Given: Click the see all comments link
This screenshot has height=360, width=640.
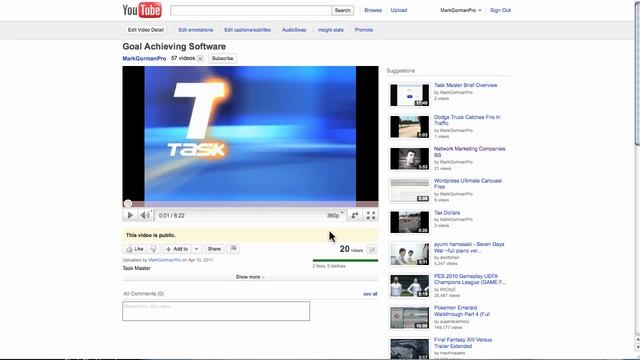Looking at the screenshot, I should click(370, 294).
